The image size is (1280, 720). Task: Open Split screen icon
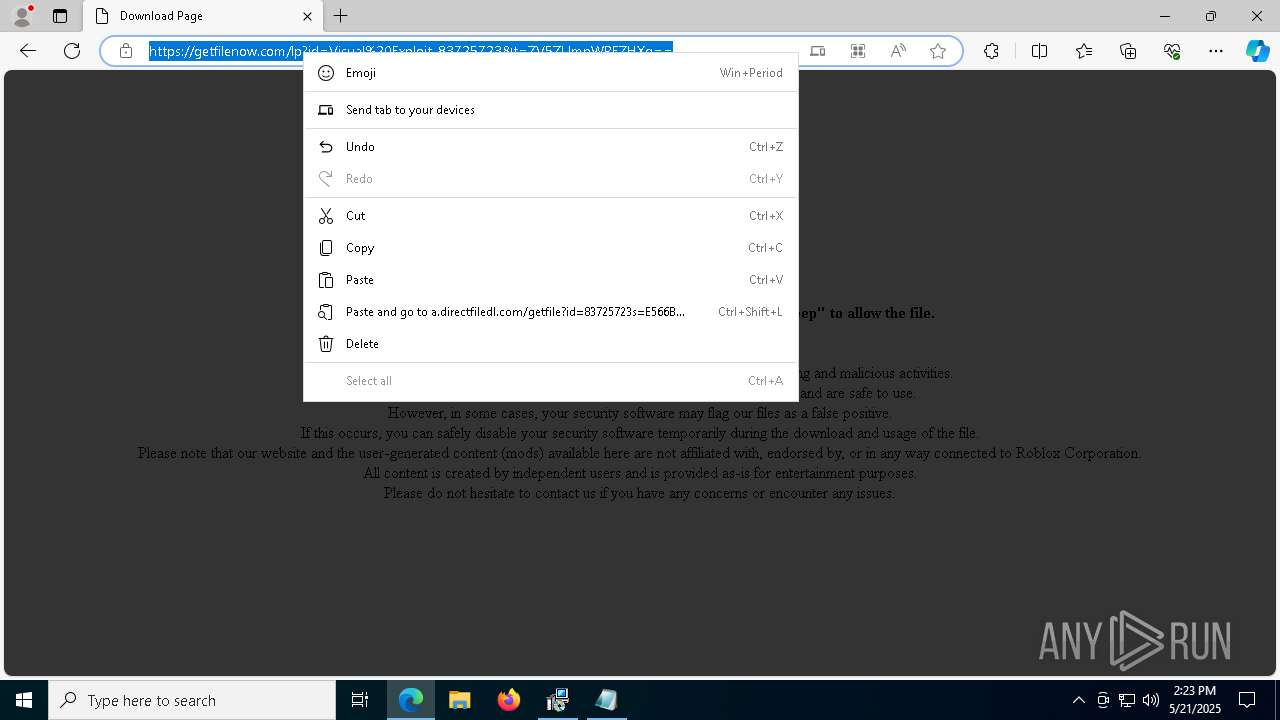pyautogui.click(x=1039, y=51)
